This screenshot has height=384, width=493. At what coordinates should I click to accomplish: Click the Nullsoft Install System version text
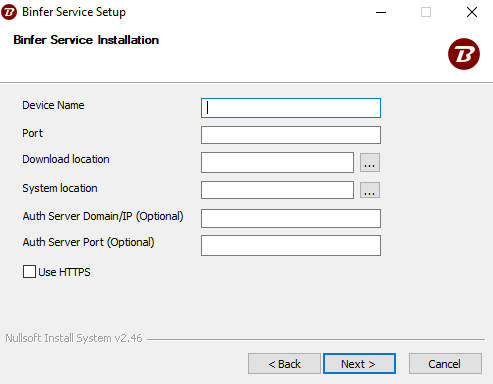(74, 338)
